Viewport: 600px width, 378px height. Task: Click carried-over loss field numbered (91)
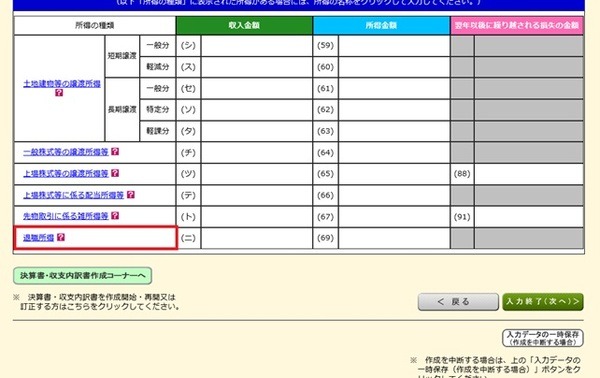(x=529, y=217)
